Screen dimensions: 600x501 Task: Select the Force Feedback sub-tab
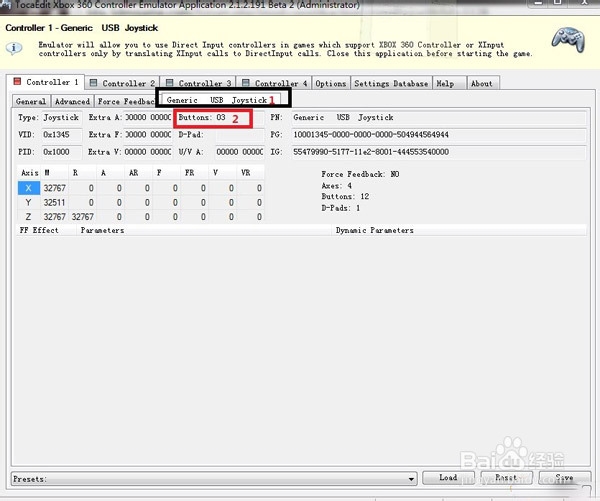tap(126, 101)
